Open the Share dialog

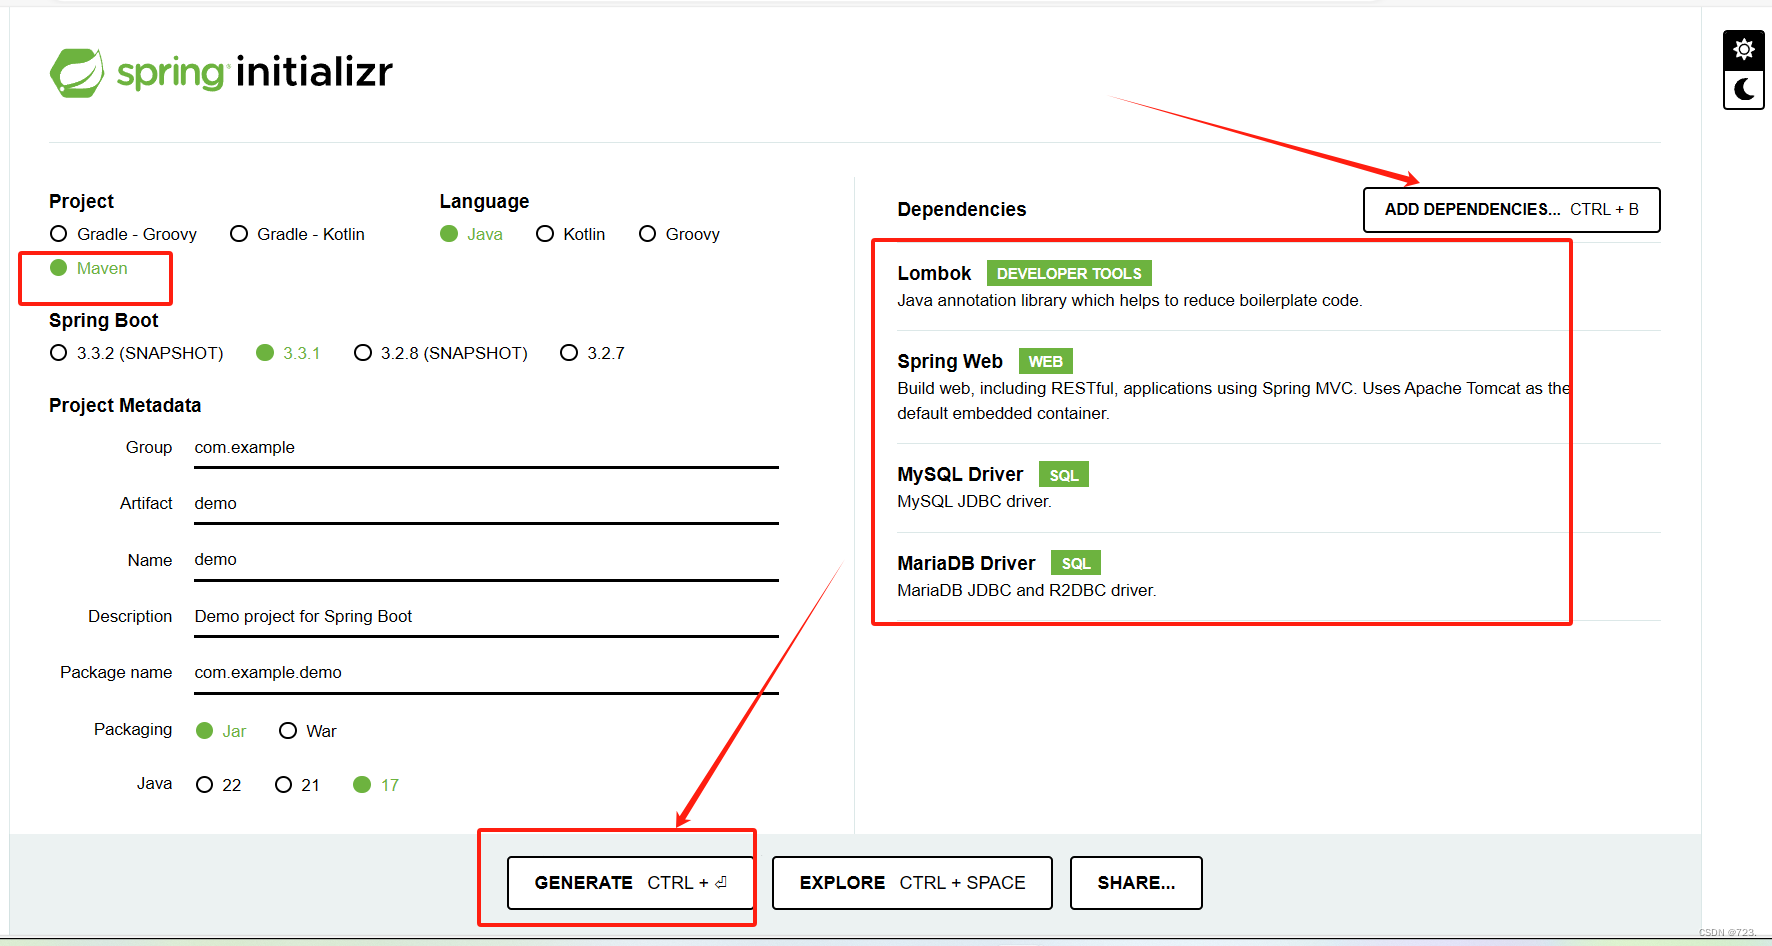click(x=1136, y=883)
